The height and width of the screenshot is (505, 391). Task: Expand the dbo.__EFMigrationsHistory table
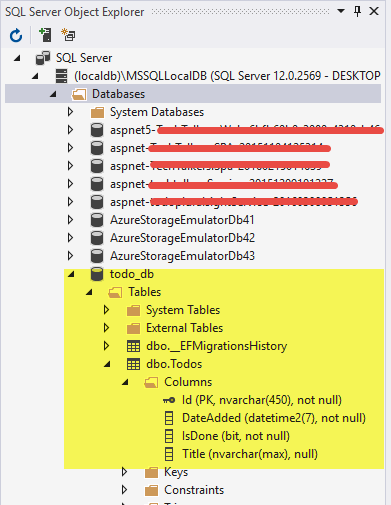tap(106, 346)
